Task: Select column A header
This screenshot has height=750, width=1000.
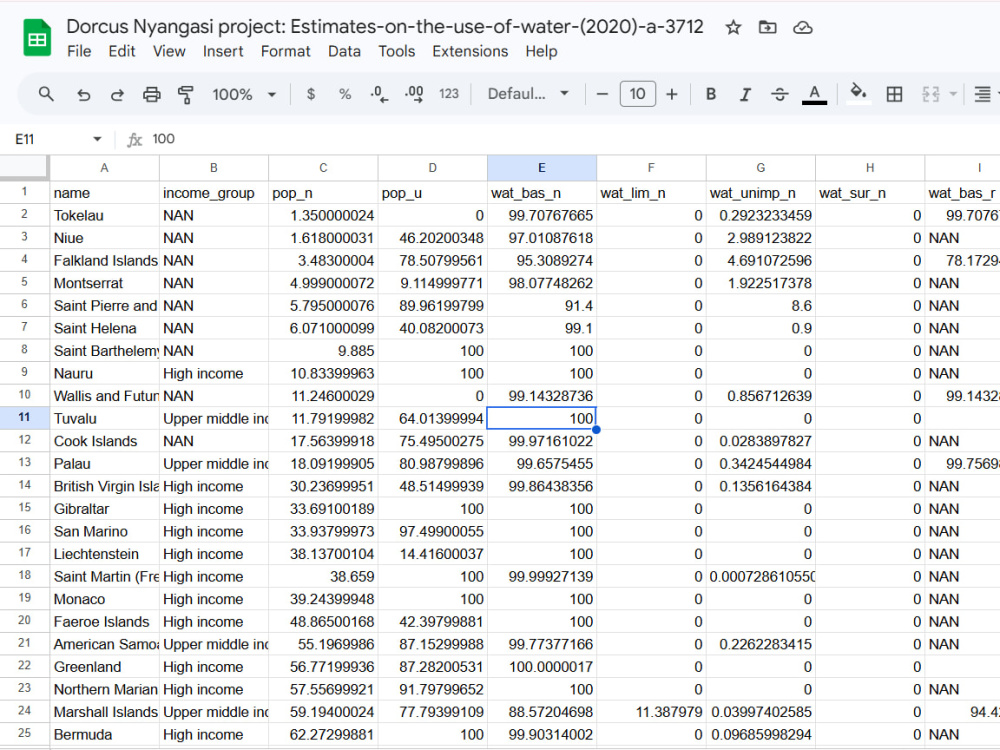Action: (x=105, y=168)
